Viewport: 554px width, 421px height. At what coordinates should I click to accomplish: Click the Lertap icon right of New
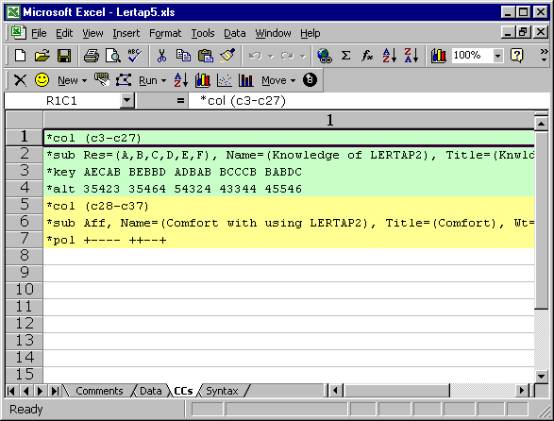(102, 80)
